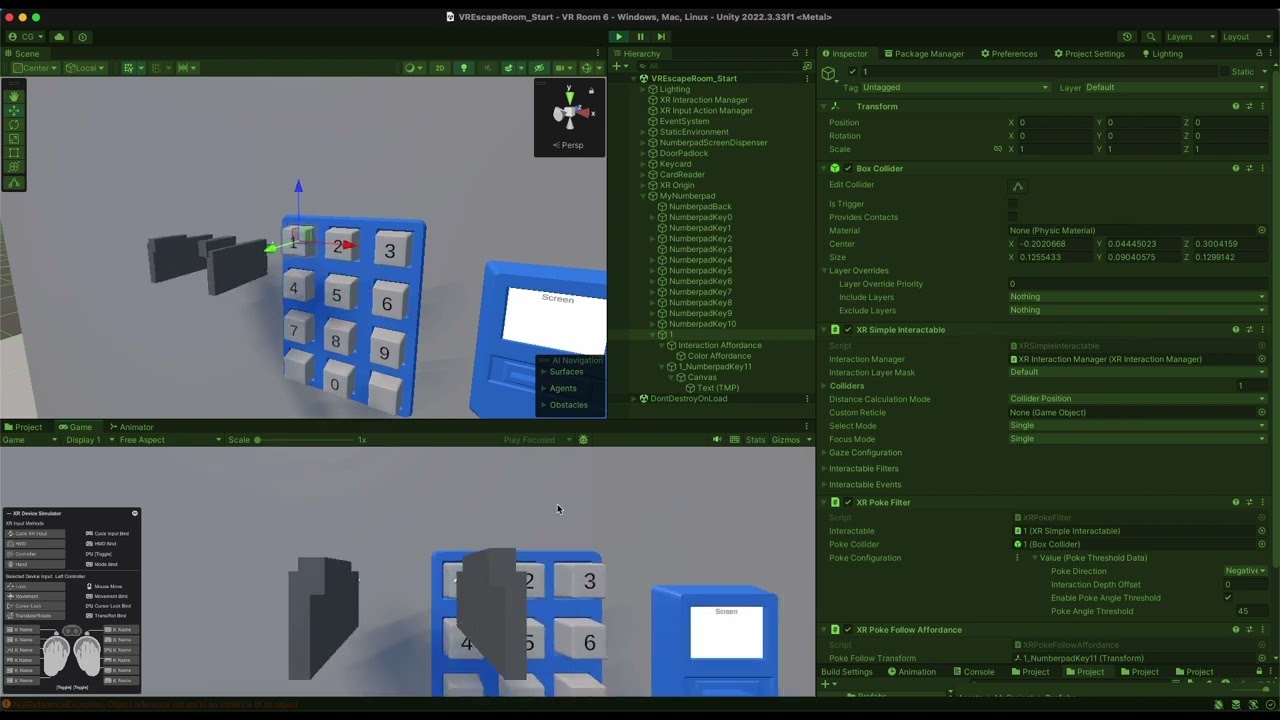The image size is (1280, 720).
Task: Toggle 2D view mode in the Scene toolbar
Action: click(x=439, y=68)
